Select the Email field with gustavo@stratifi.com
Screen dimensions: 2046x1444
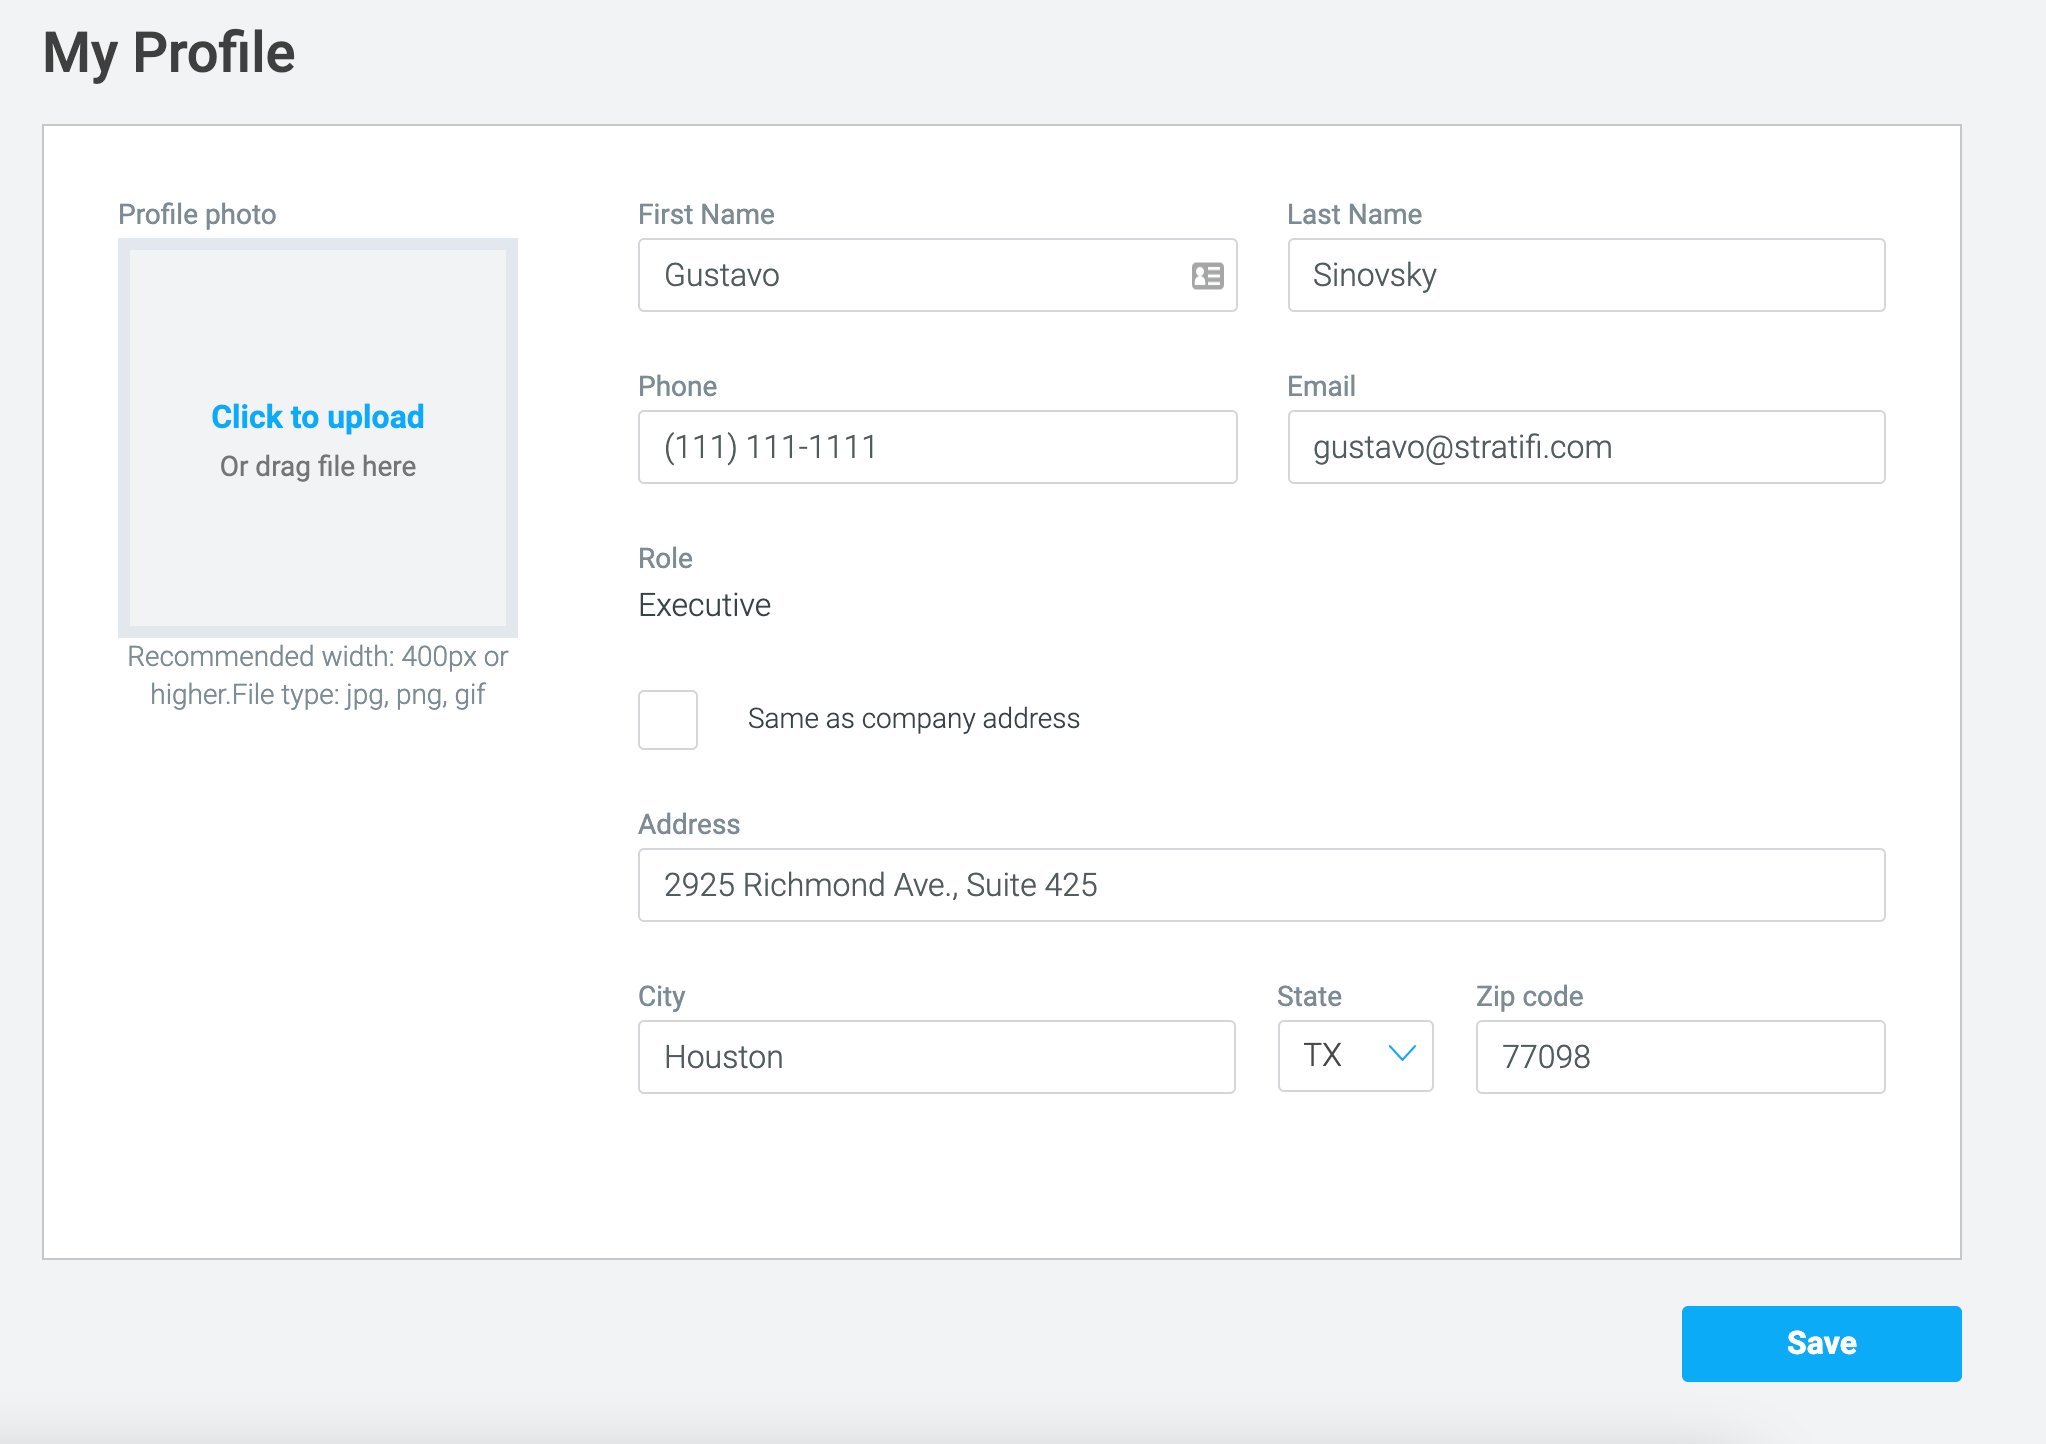pos(1586,447)
